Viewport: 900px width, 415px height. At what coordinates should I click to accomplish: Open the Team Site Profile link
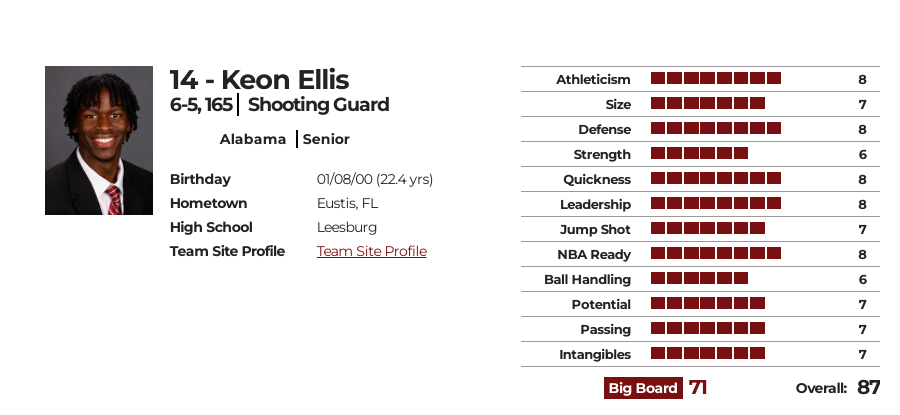pos(371,251)
